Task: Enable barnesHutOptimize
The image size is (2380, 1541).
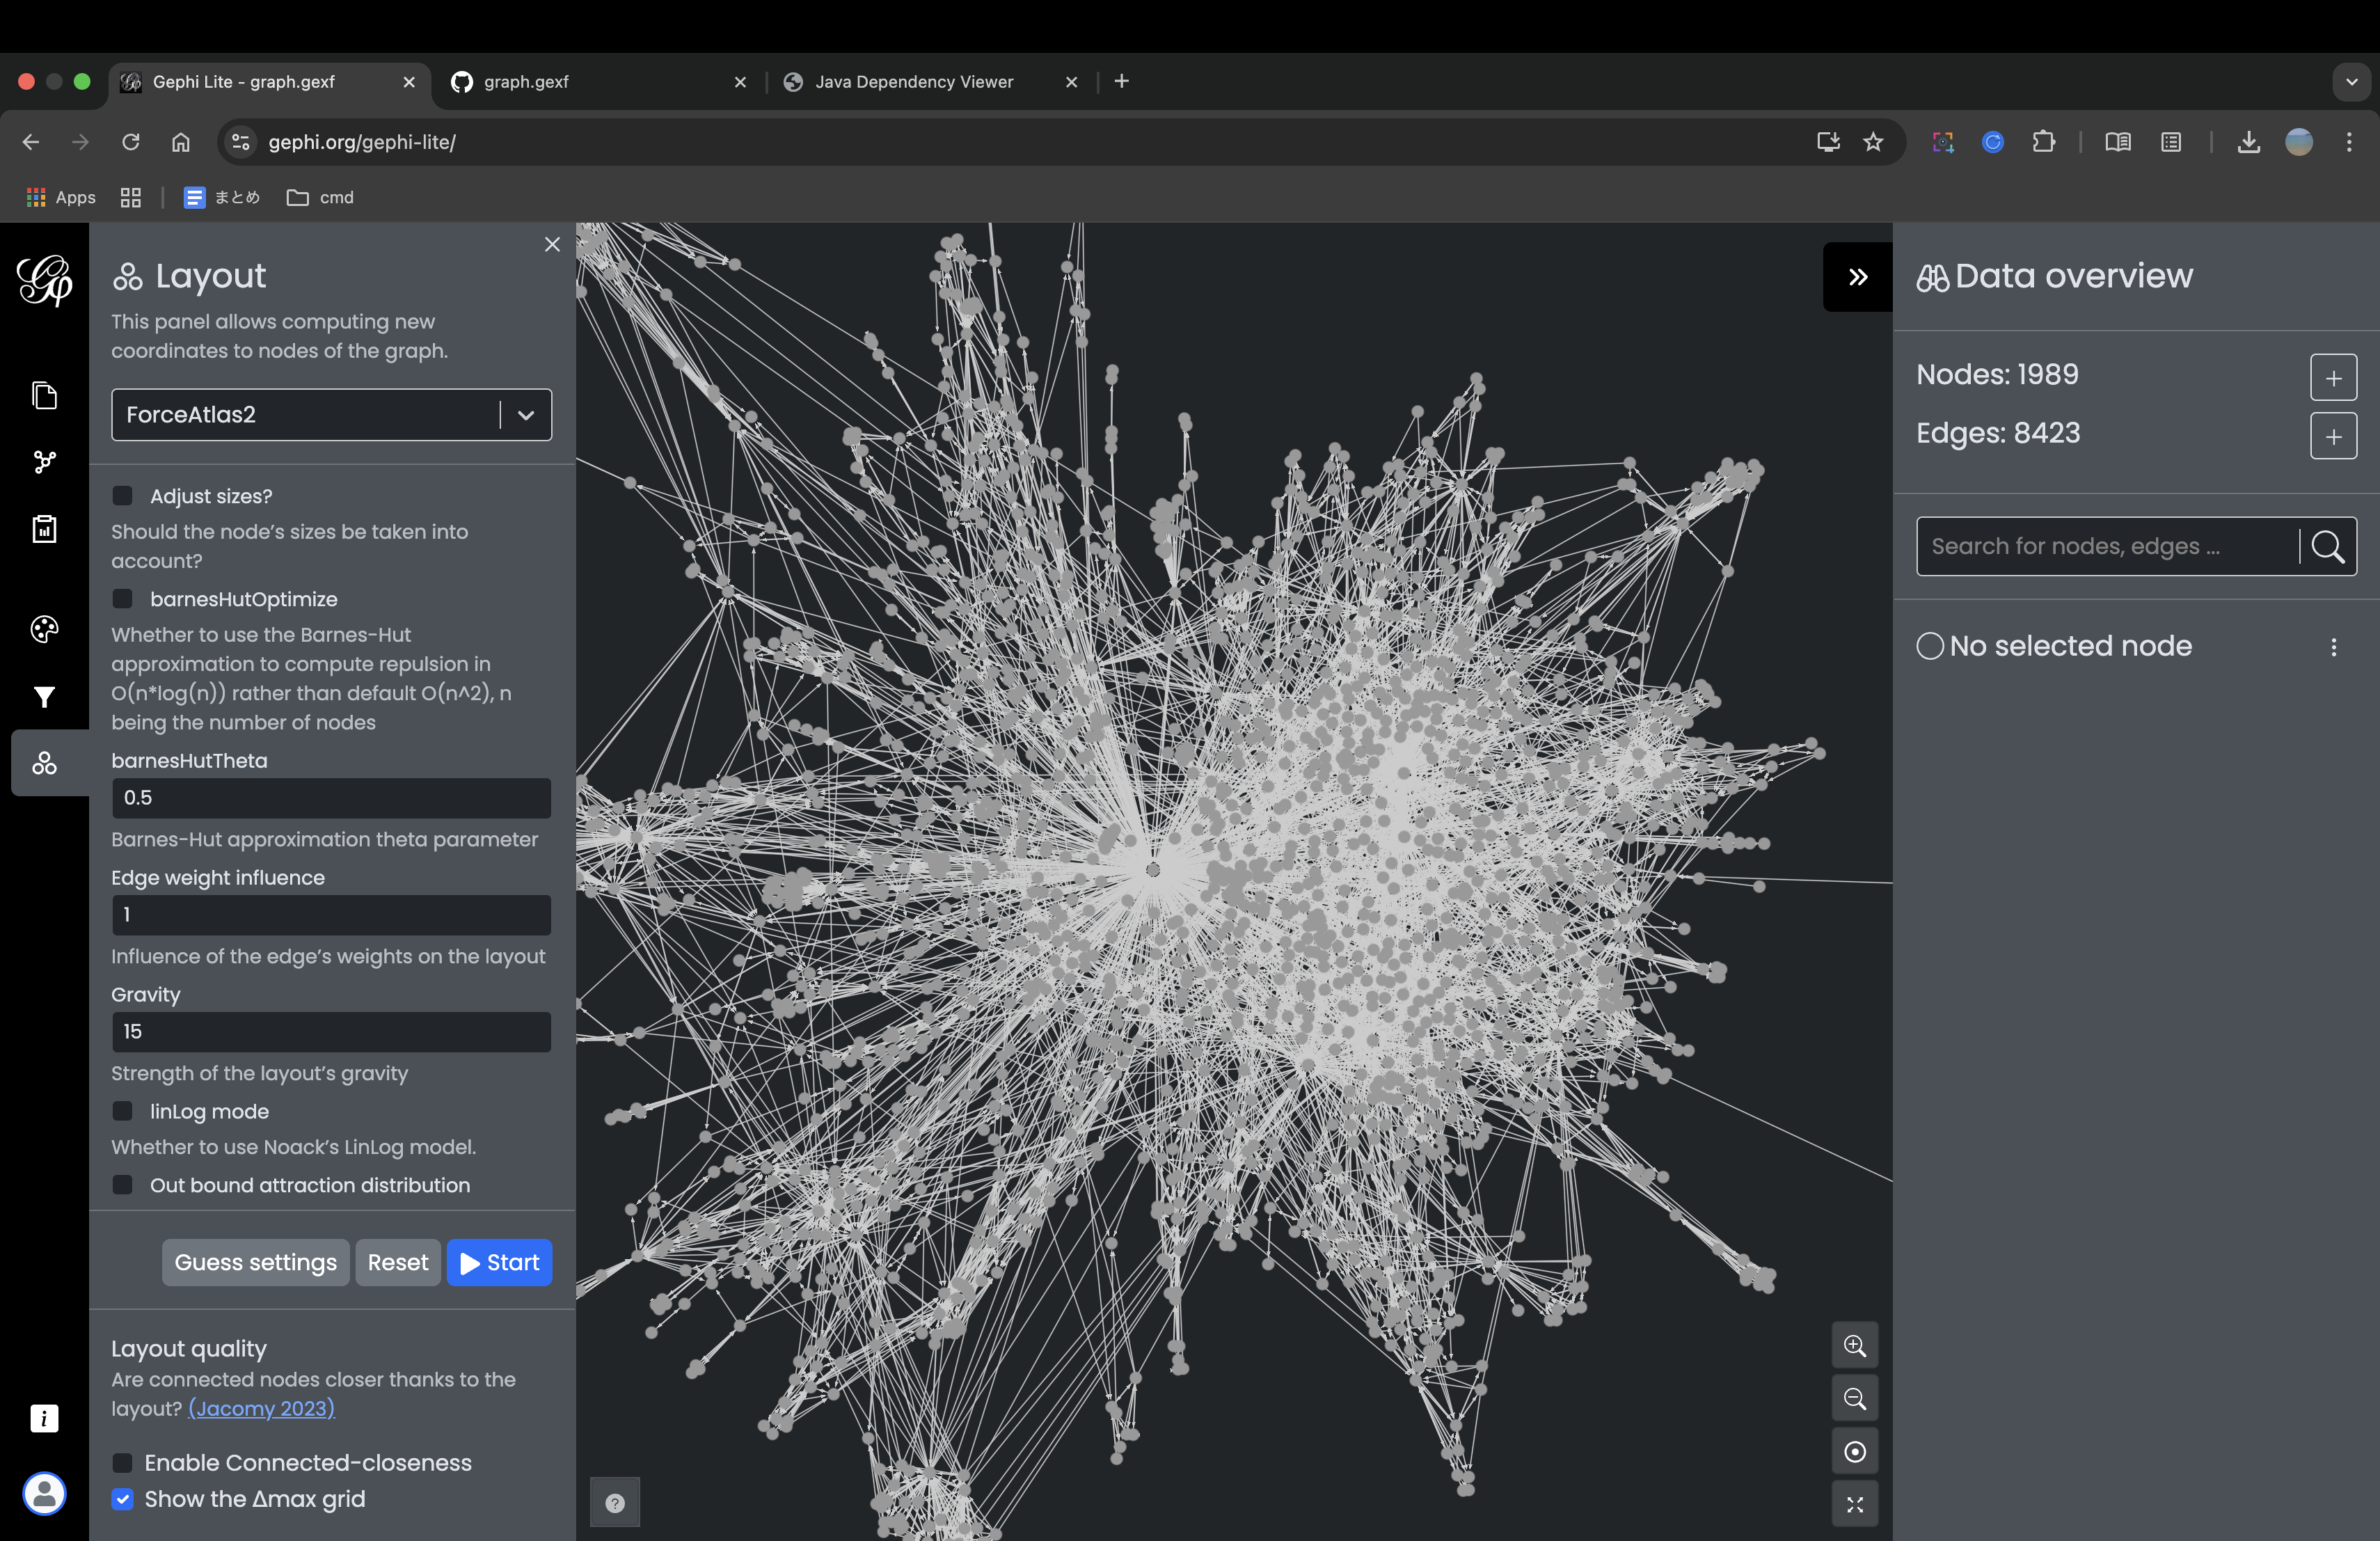Action: coord(123,598)
